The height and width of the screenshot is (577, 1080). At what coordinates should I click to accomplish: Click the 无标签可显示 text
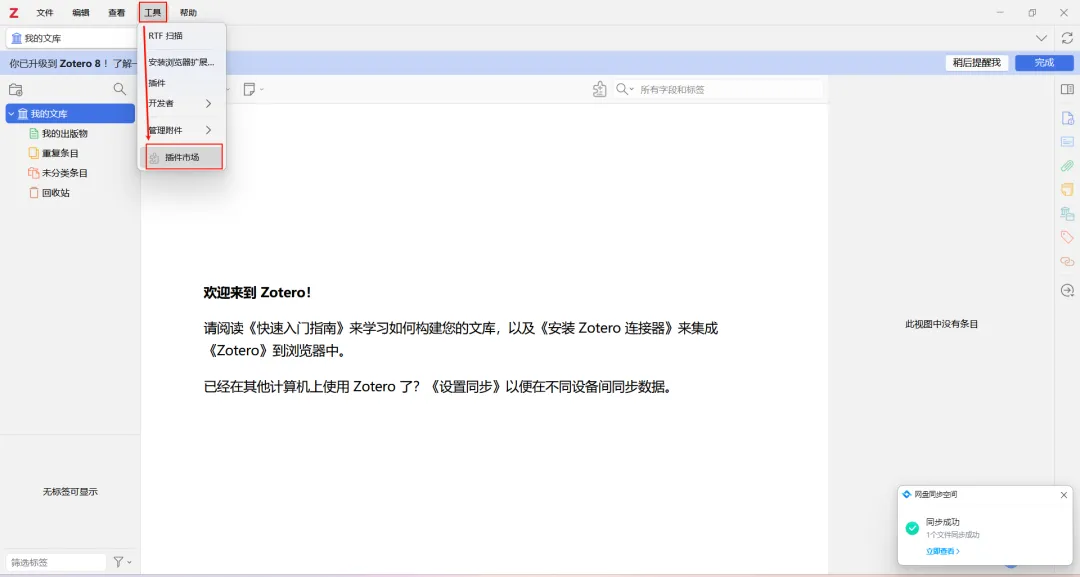click(x=70, y=492)
